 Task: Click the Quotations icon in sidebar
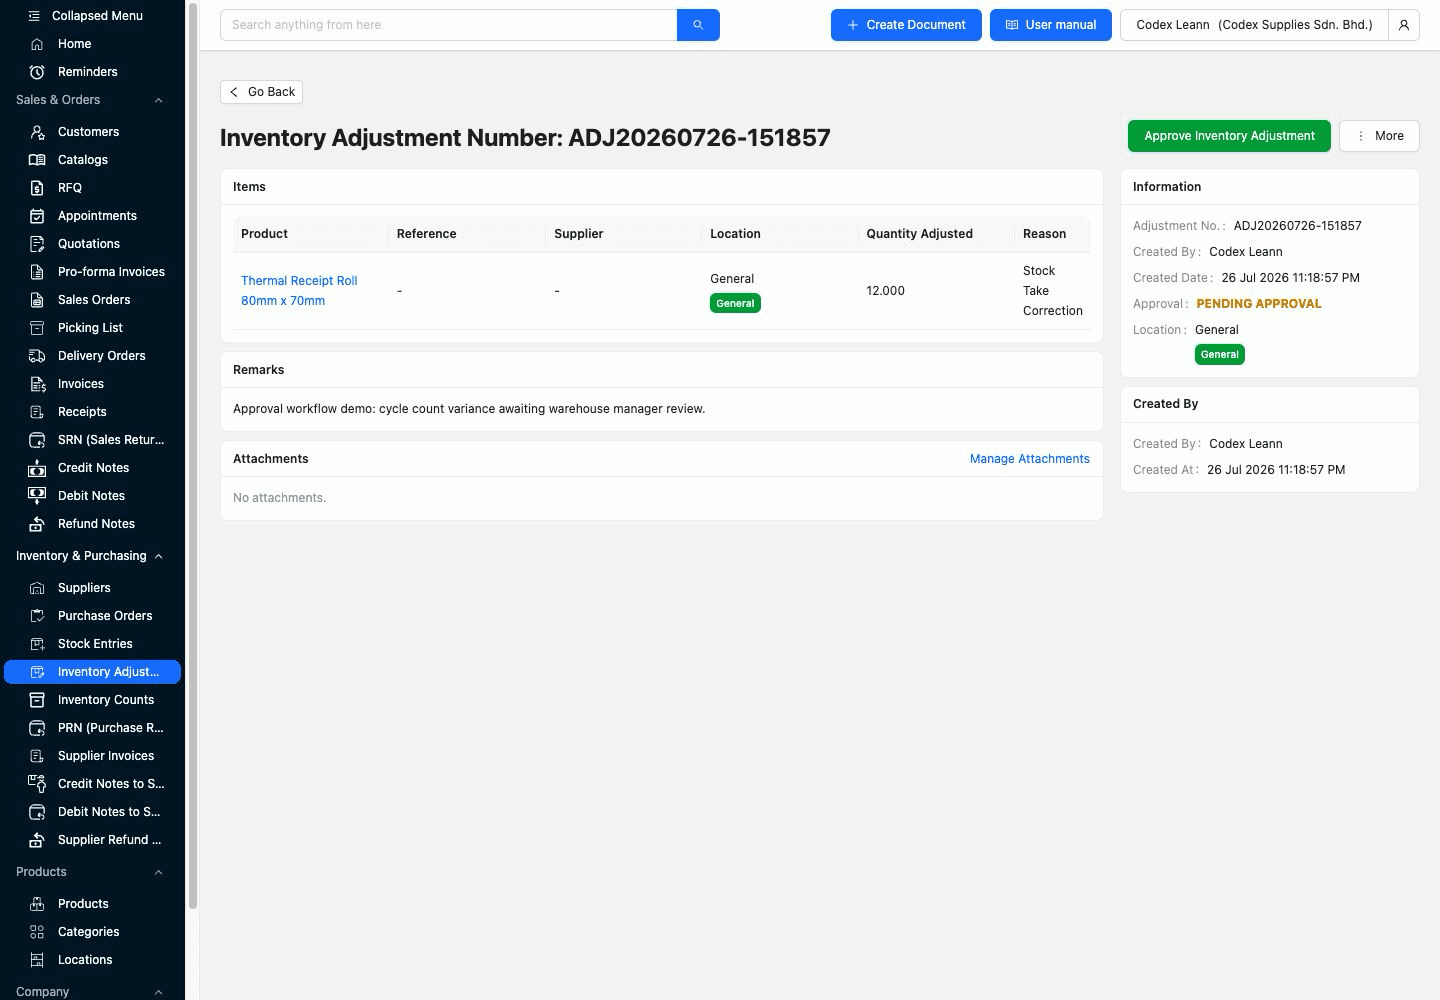click(x=37, y=244)
